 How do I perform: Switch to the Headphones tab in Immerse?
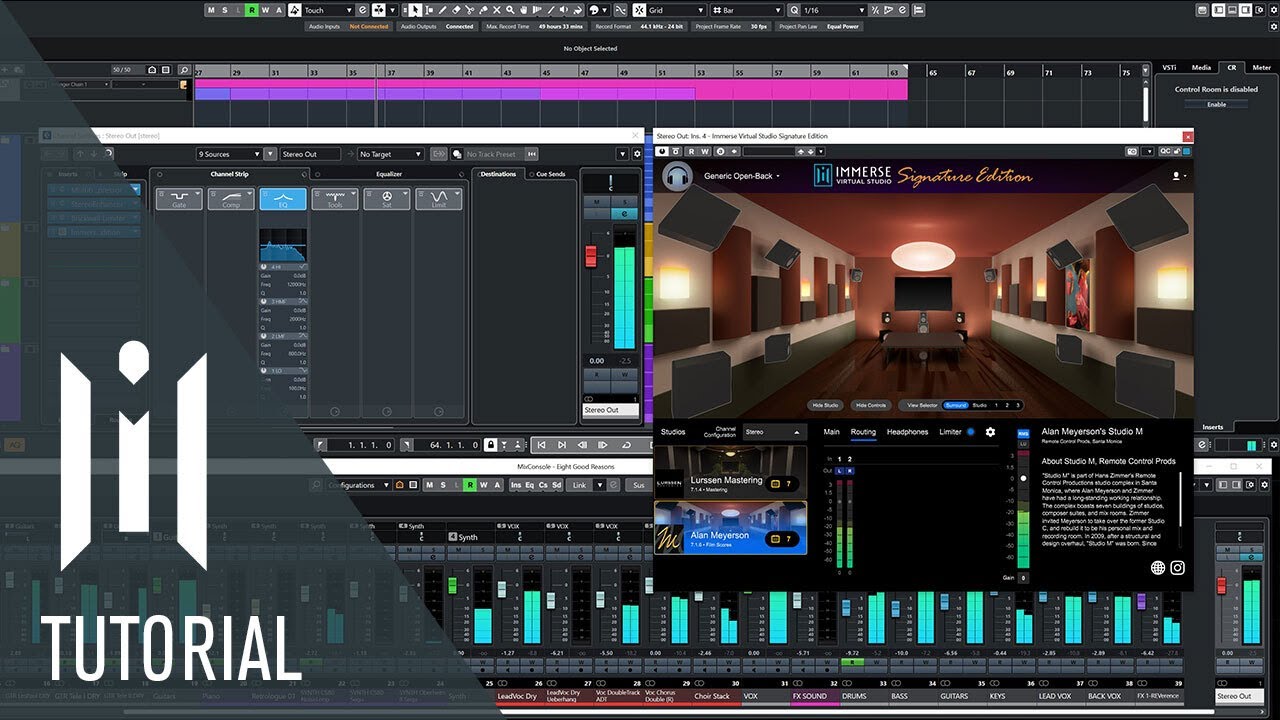coord(907,432)
